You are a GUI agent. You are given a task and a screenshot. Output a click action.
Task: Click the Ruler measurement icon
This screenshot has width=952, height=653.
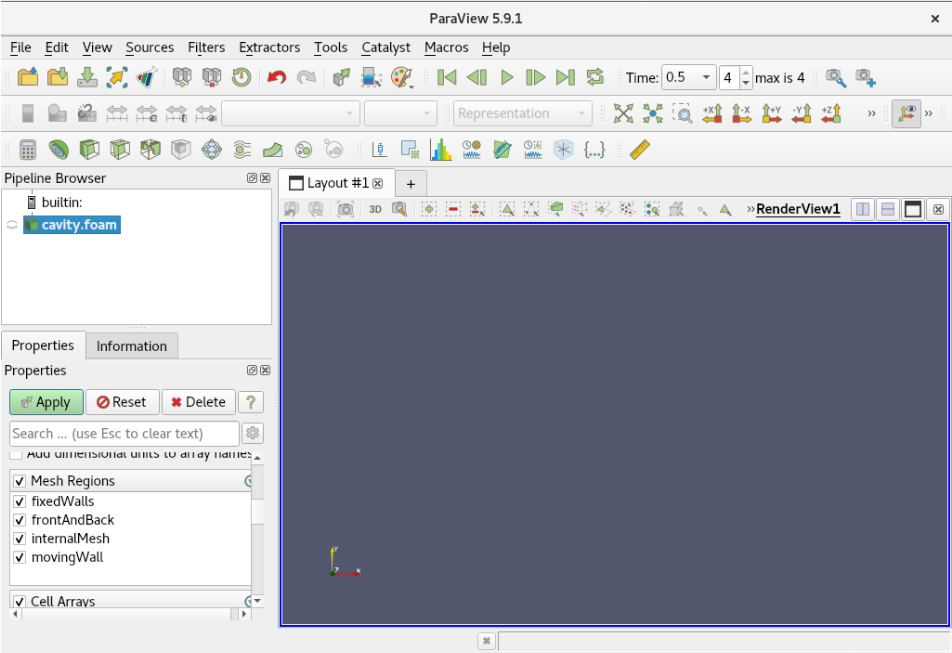coord(640,149)
